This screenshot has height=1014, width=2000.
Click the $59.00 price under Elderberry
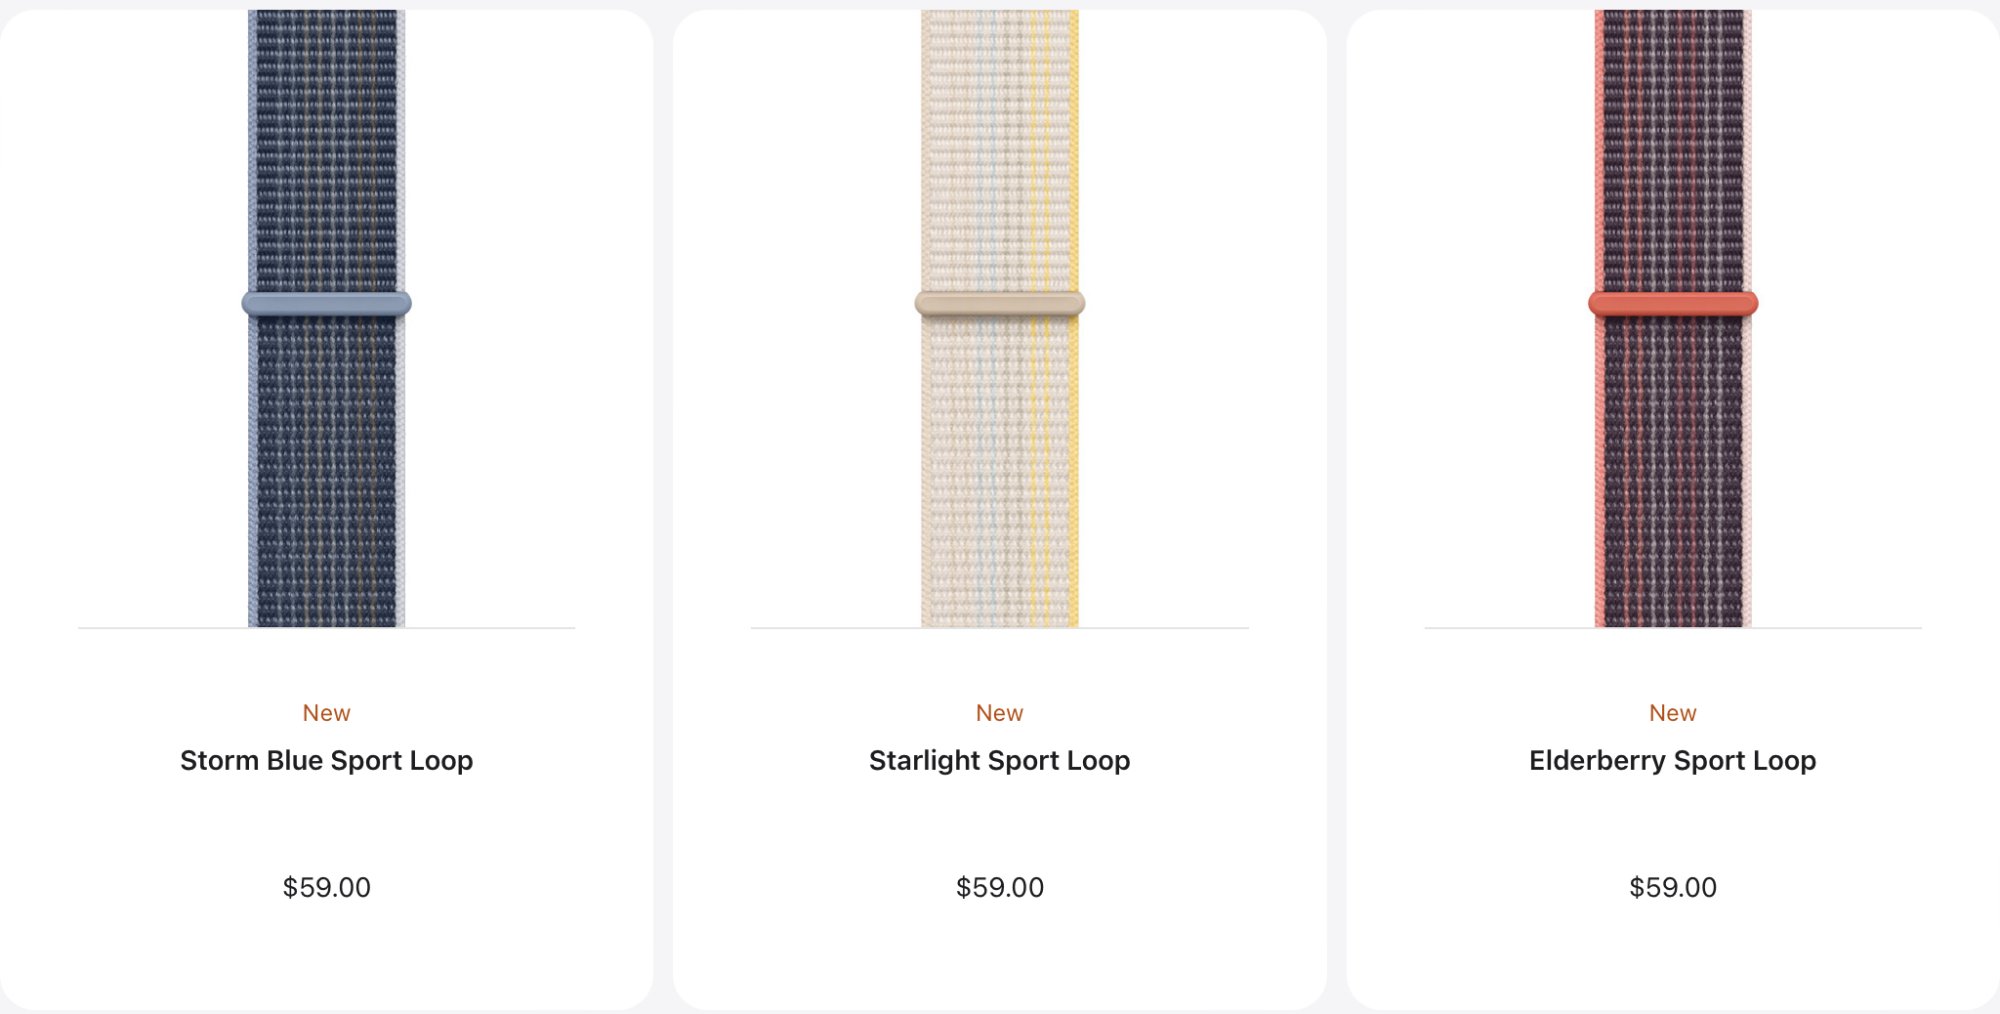(x=1672, y=887)
